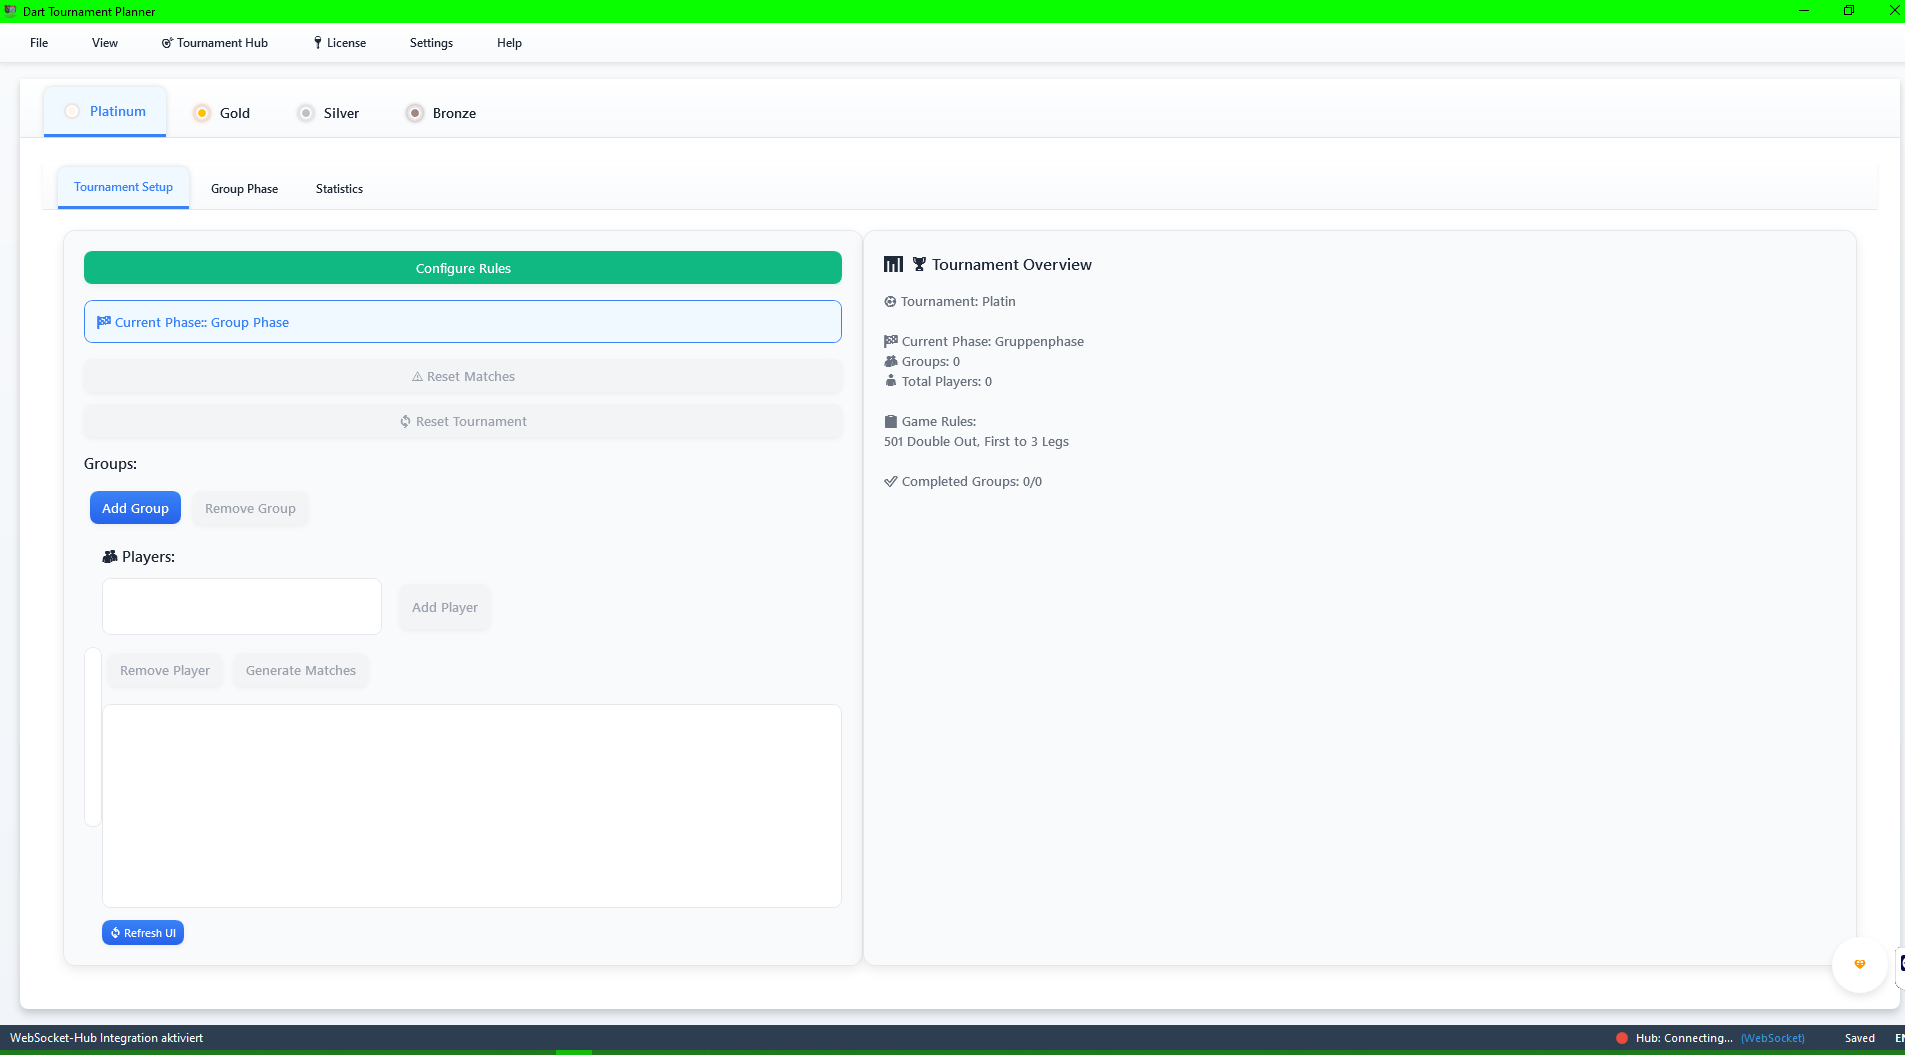Screen dimensions: 1905x1055
Task: Click the Configure Rules button
Action: [x=463, y=268]
